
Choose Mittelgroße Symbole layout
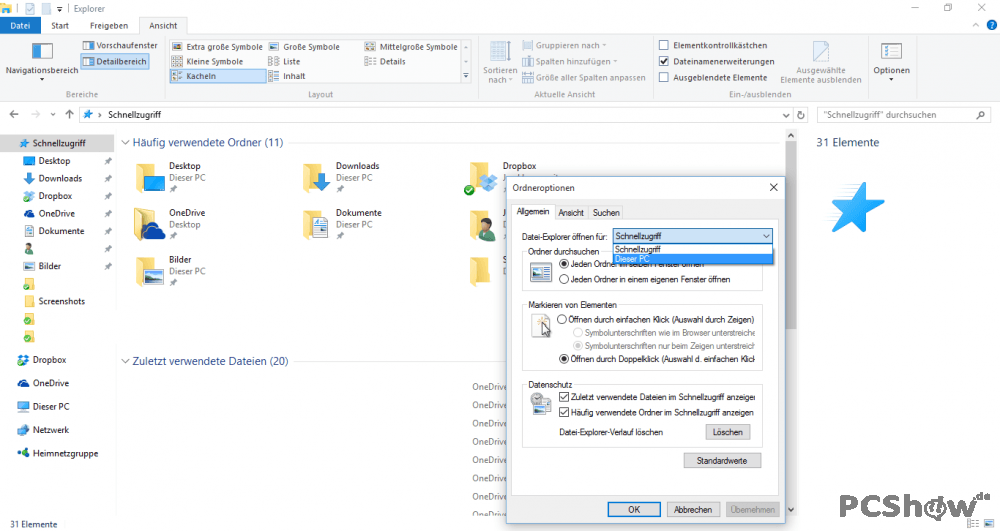411,47
